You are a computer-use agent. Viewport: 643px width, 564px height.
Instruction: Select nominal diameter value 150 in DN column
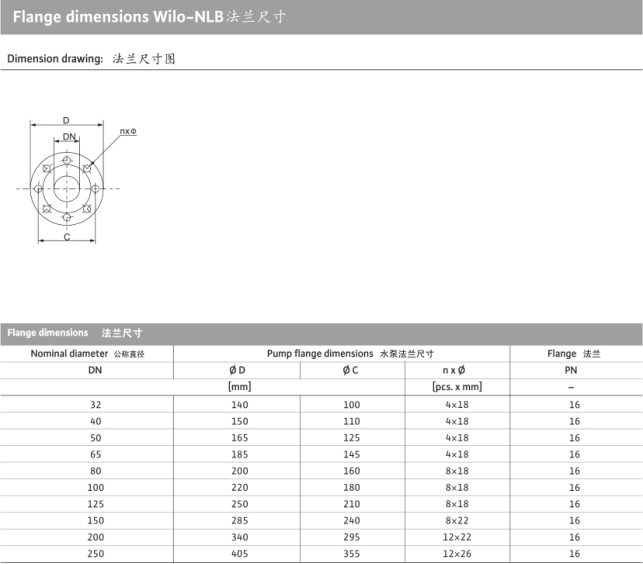click(x=96, y=521)
